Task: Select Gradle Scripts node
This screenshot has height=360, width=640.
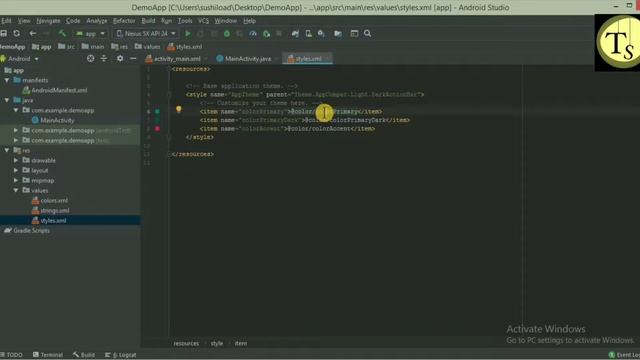Action: click(x=31, y=231)
